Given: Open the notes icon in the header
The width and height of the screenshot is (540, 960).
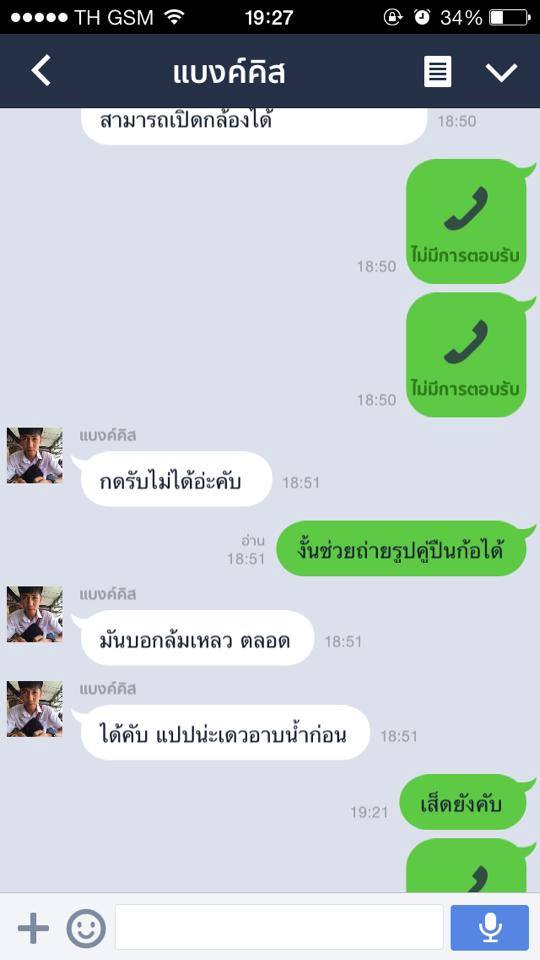Looking at the screenshot, I should 438,72.
